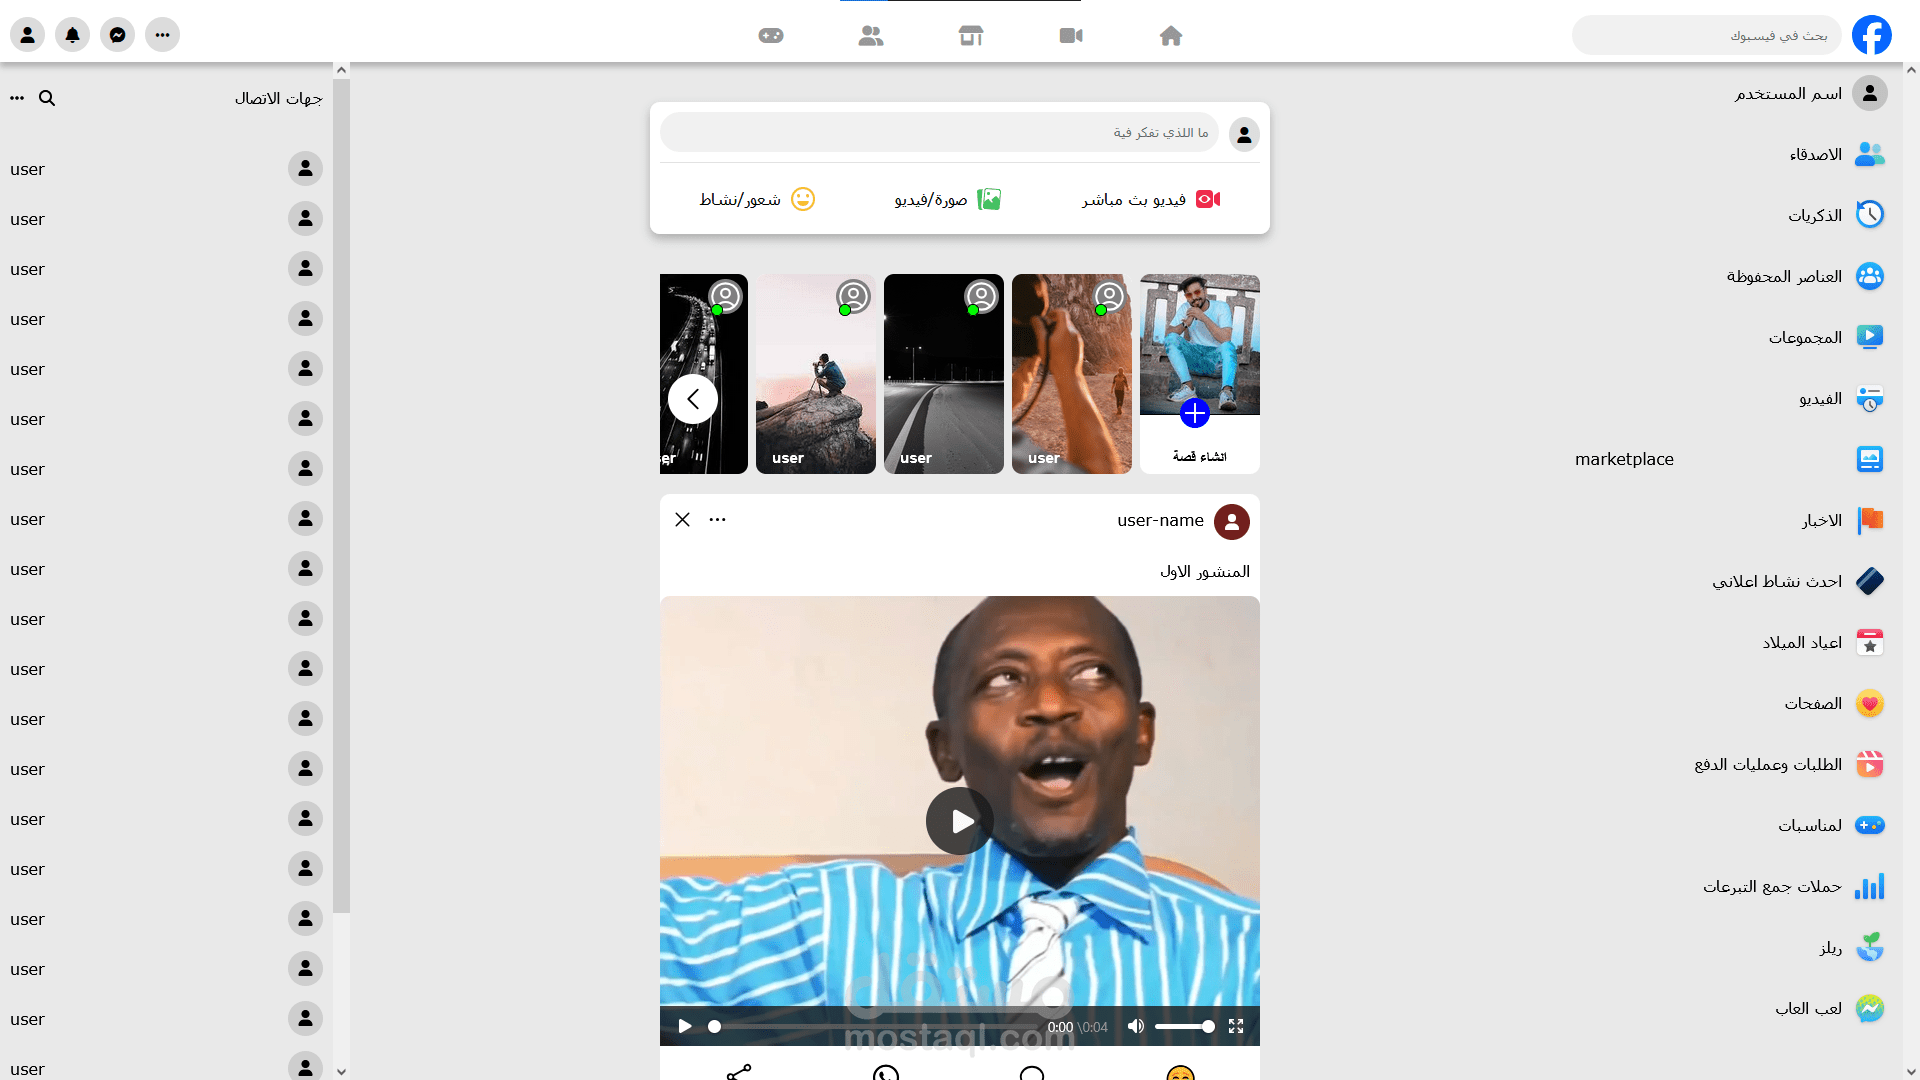The height and width of the screenshot is (1080, 1920).
Task: Open post options three dots menu
Action: [x=717, y=519]
